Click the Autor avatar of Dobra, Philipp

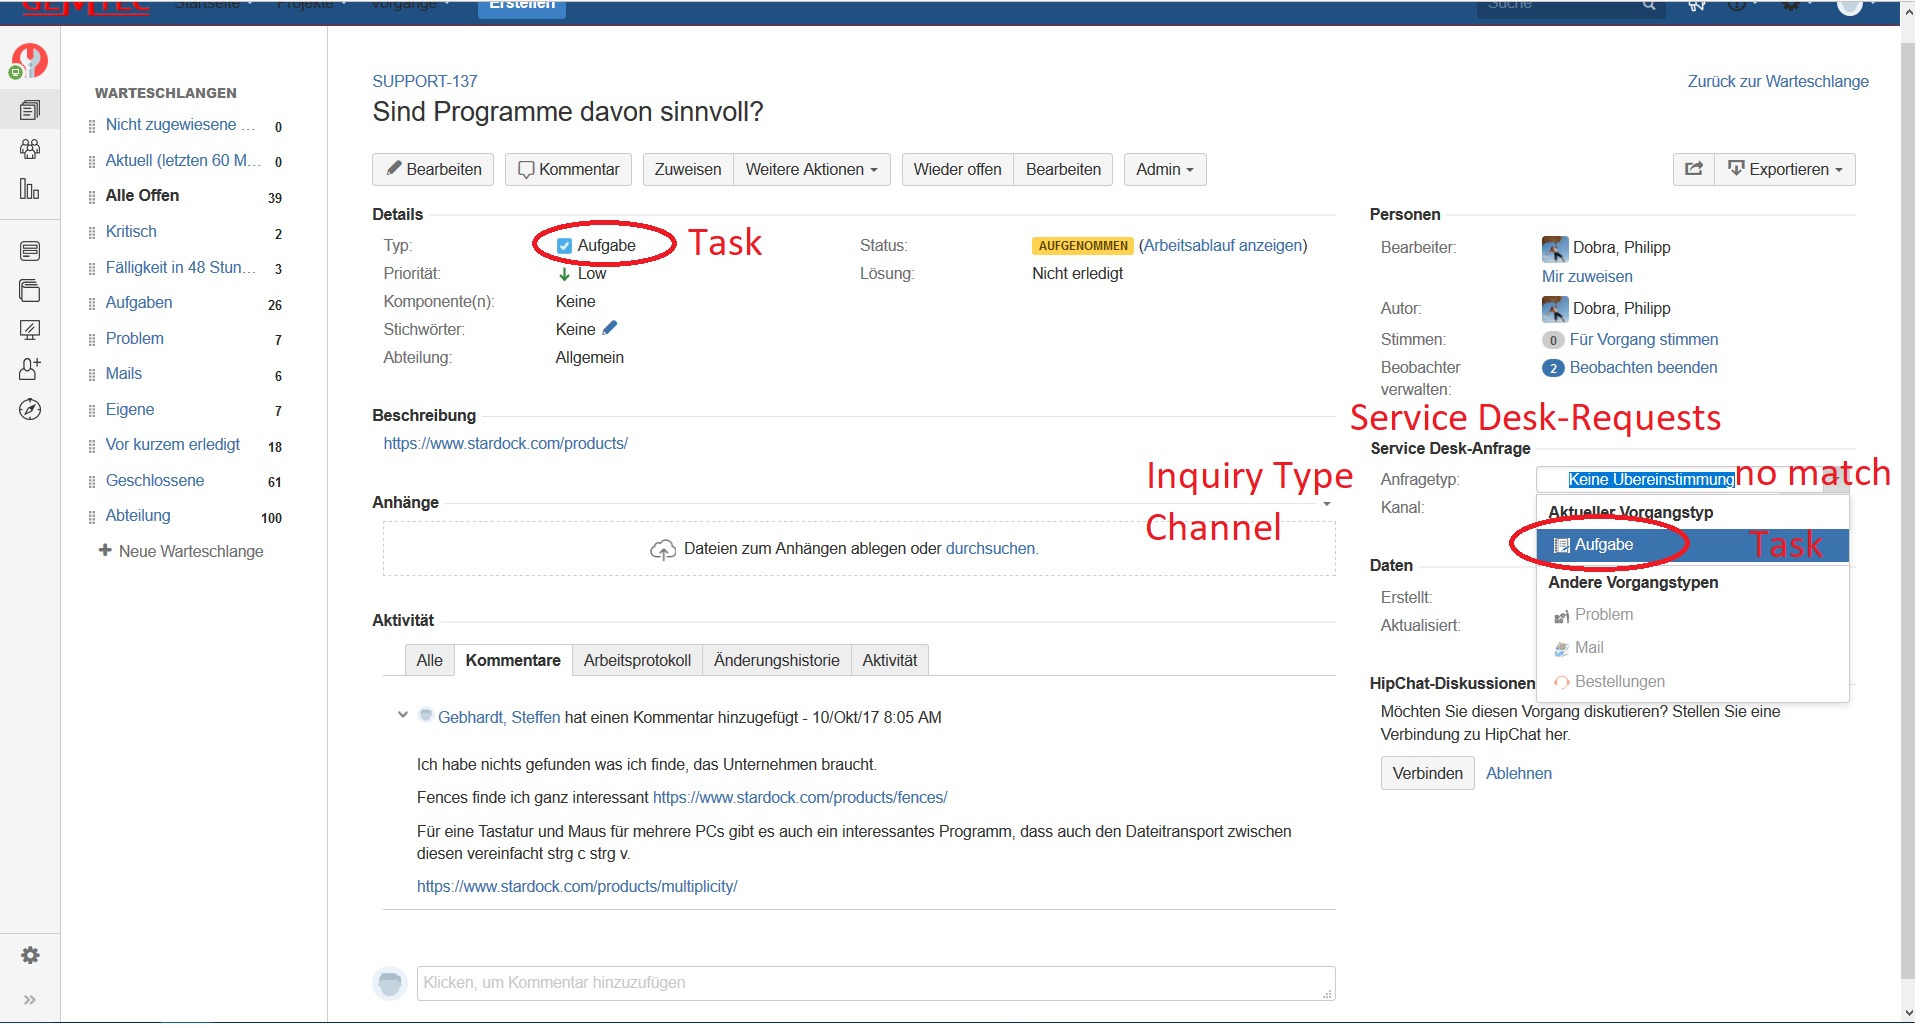click(1555, 309)
